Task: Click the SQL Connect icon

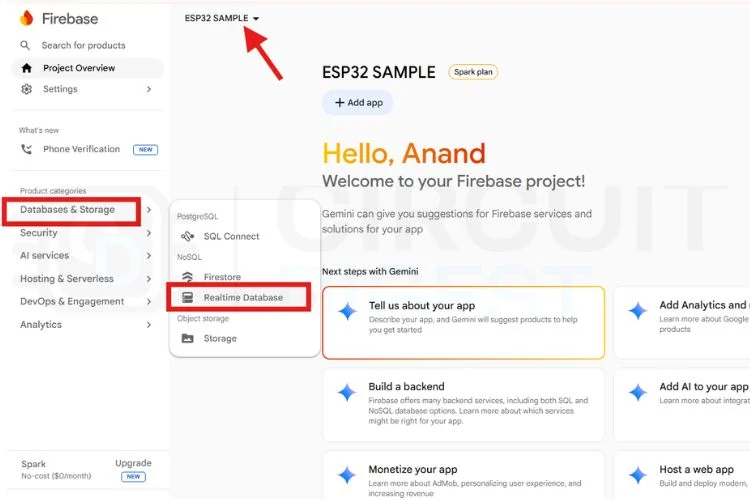Action: click(188, 236)
